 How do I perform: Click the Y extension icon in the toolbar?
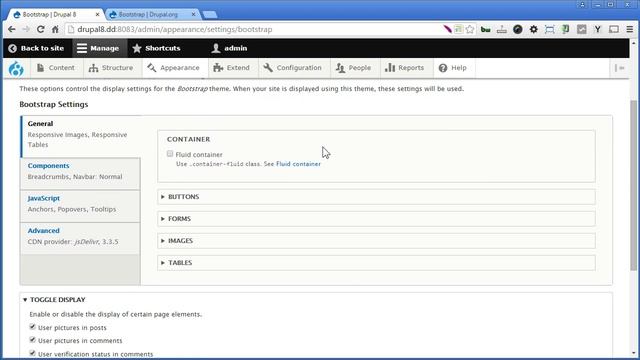598,29
